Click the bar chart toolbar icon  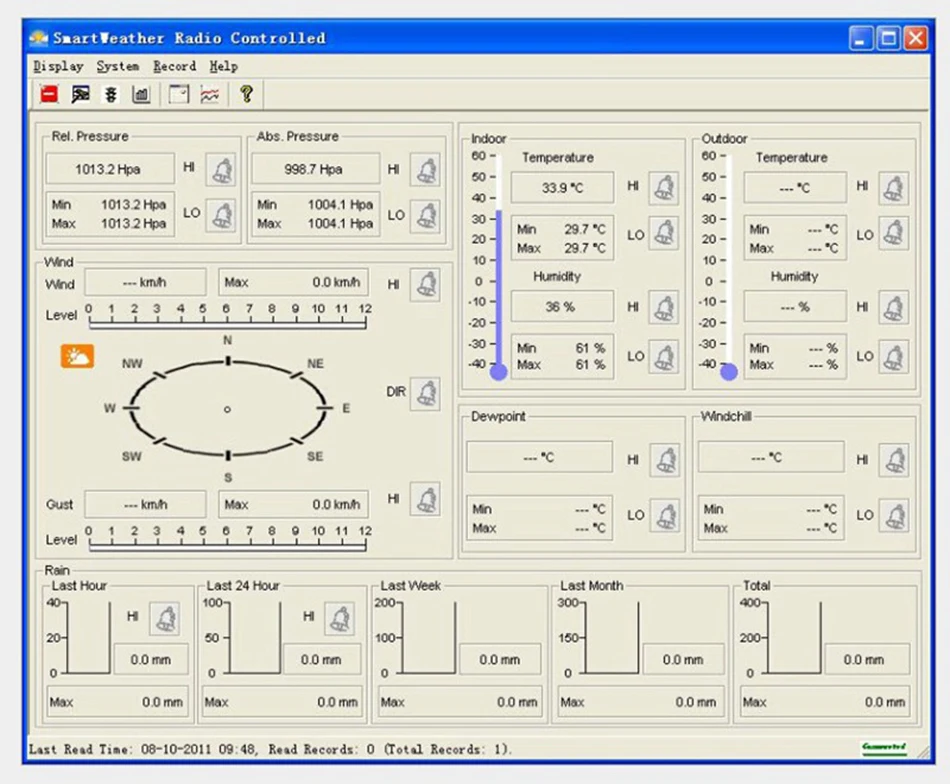click(x=141, y=95)
